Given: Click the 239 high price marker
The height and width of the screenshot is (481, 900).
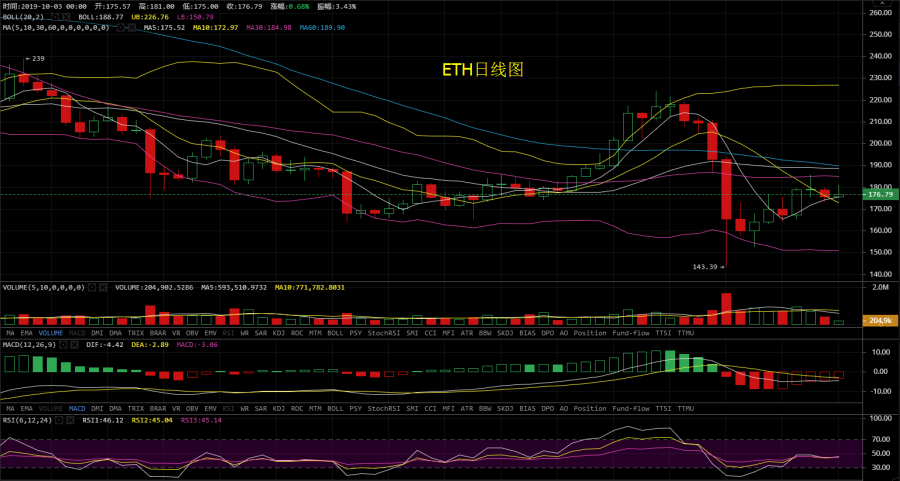Looking at the screenshot, I should pos(35,59).
